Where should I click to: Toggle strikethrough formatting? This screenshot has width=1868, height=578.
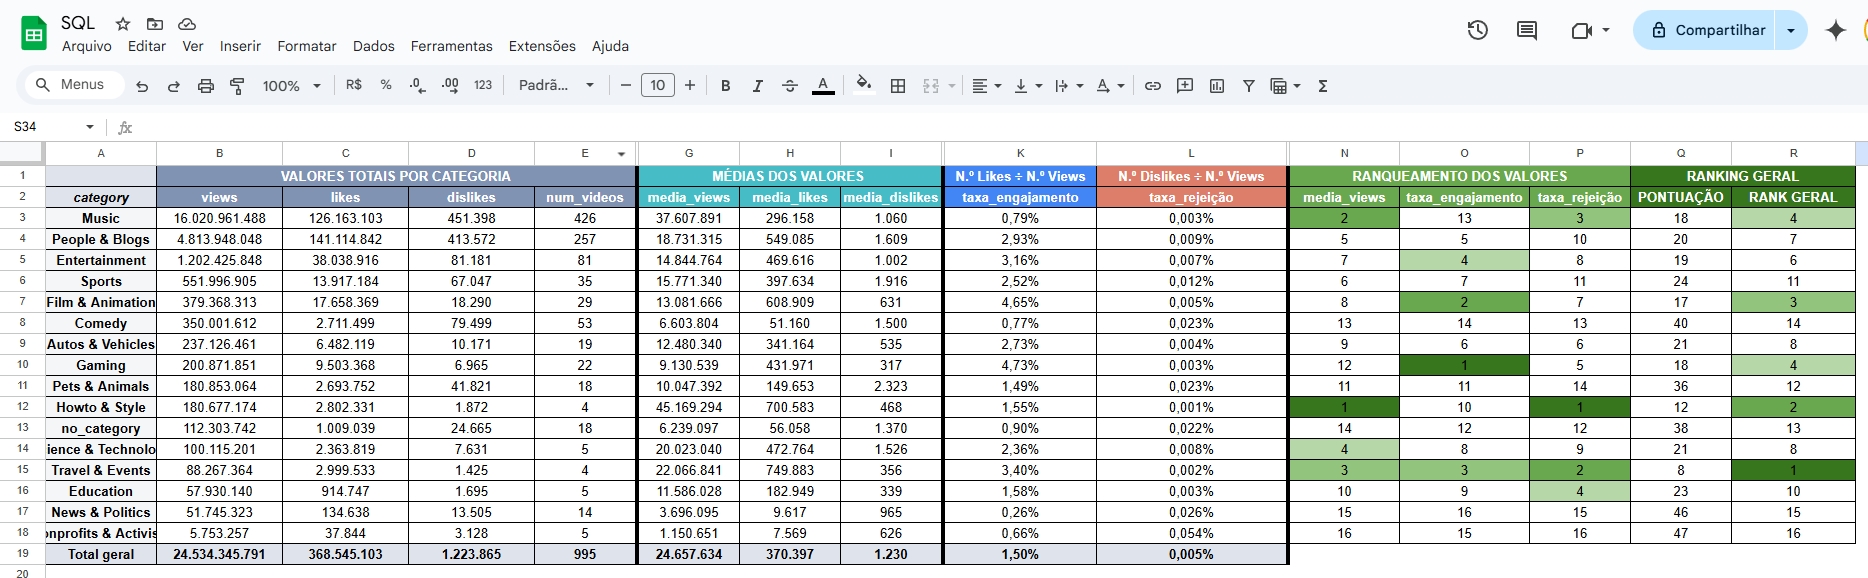tap(790, 86)
